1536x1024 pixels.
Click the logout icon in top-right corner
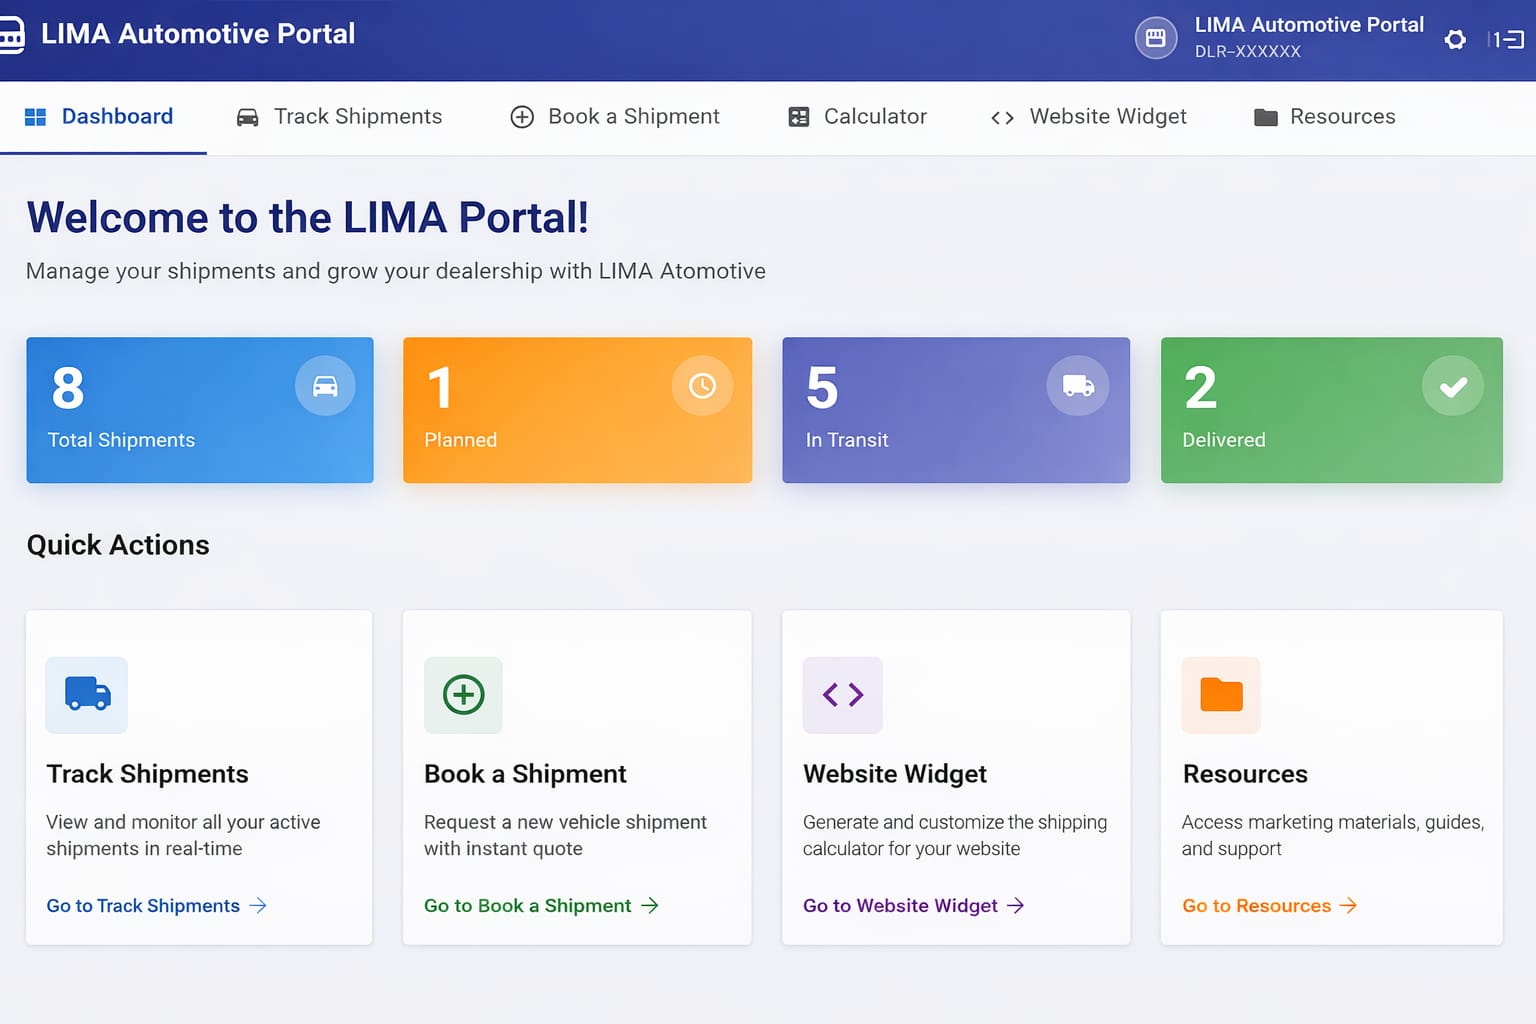pyautogui.click(x=1507, y=40)
